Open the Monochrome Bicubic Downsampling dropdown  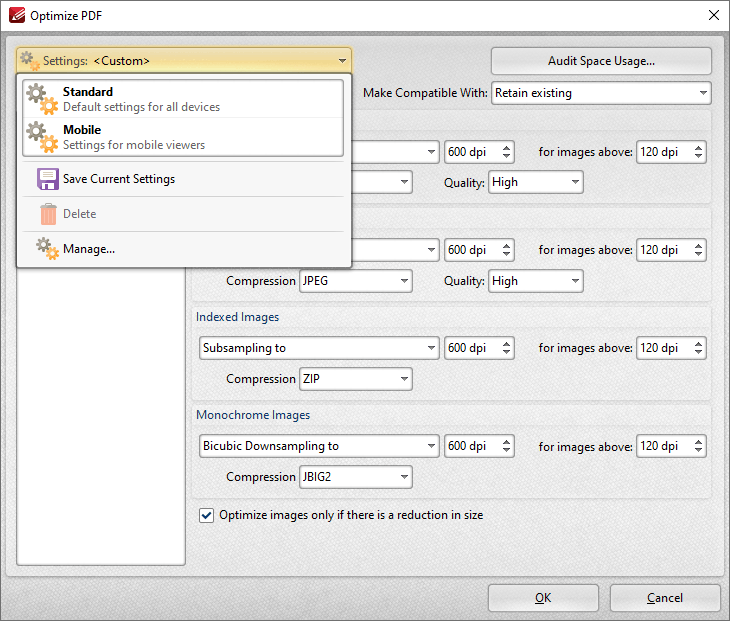tap(319, 446)
